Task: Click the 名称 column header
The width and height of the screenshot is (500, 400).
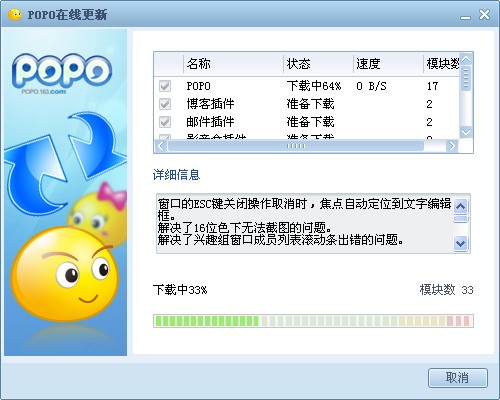Action: coord(233,64)
